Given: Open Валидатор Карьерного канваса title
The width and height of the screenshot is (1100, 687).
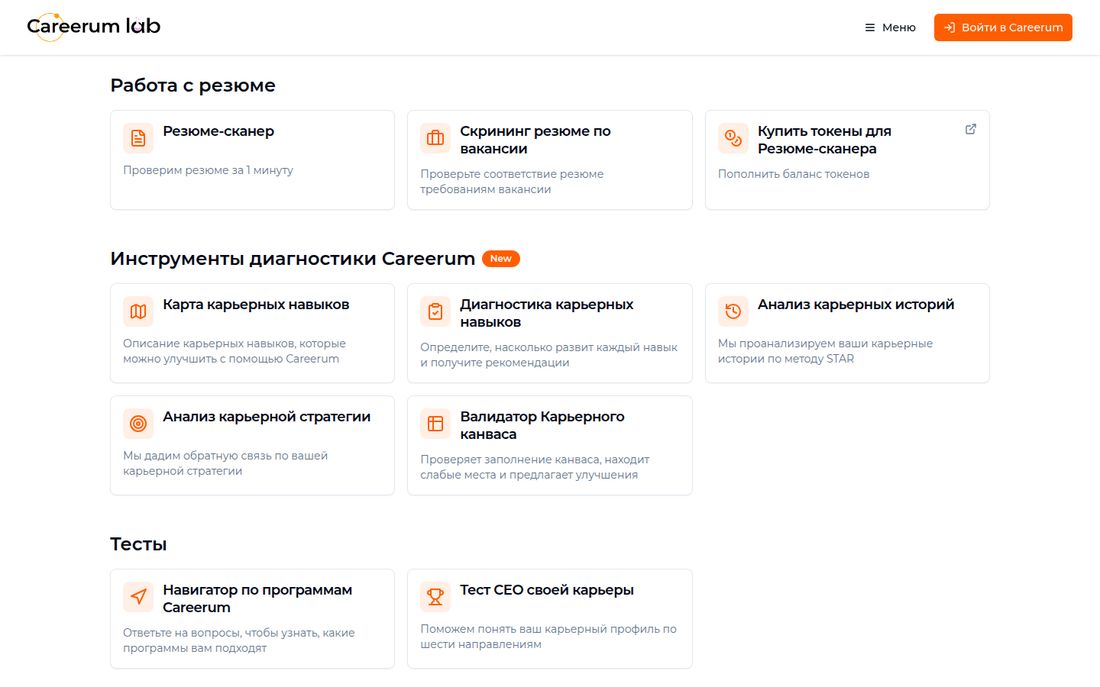Looking at the screenshot, I should point(542,425).
